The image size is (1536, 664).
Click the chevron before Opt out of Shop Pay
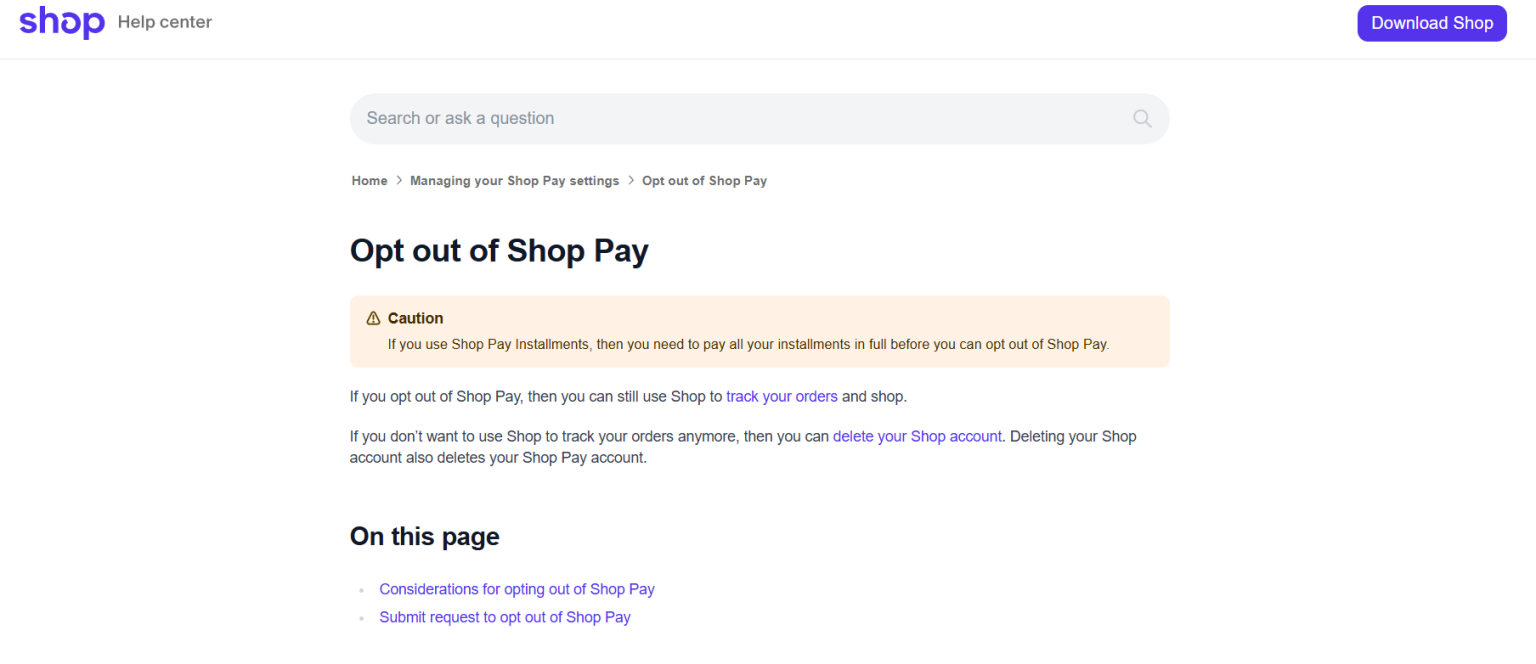pos(630,180)
